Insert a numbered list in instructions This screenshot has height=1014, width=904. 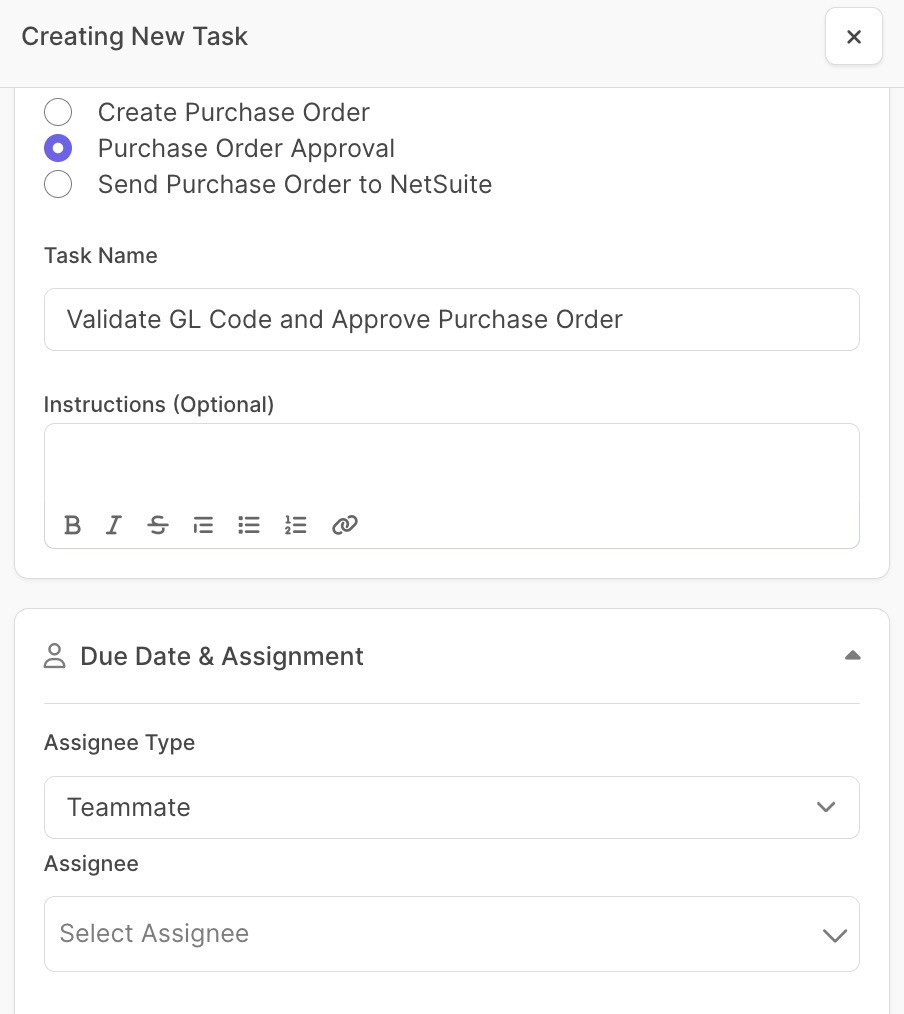point(296,524)
